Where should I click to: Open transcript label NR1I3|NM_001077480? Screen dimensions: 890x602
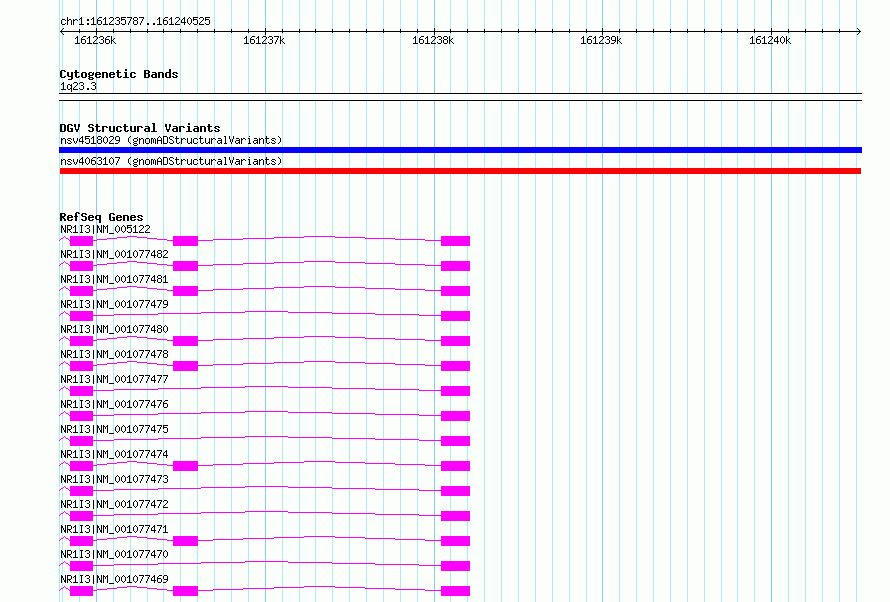click(x=114, y=329)
